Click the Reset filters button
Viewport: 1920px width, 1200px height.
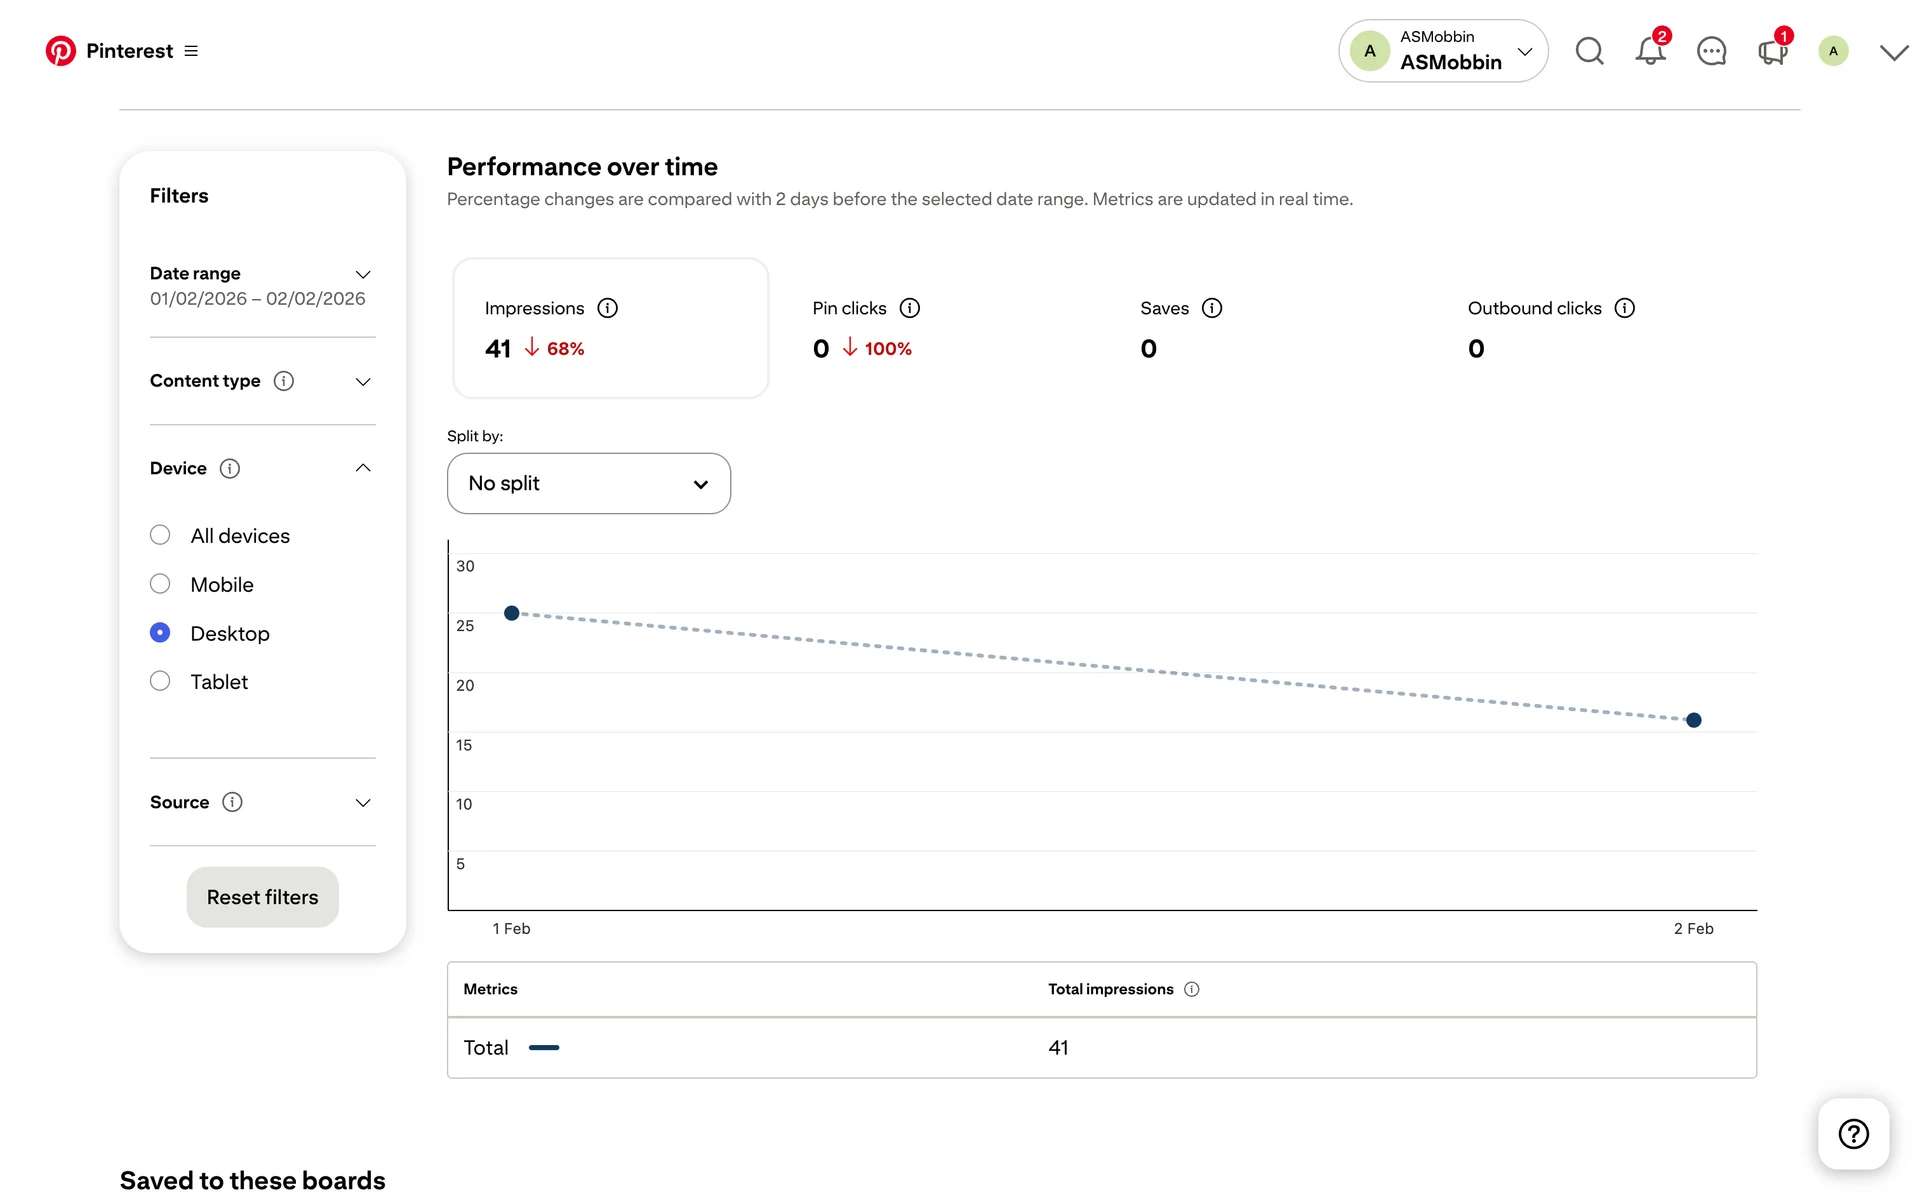tap(262, 897)
